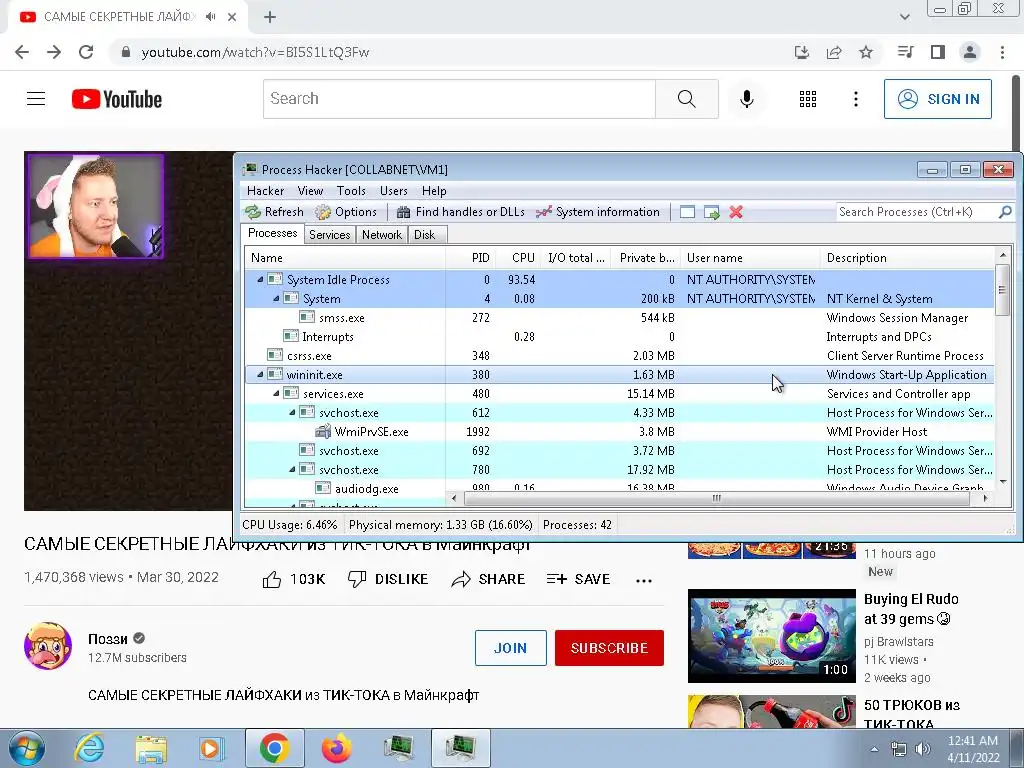Click the DISLIKE button

click(388, 579)
